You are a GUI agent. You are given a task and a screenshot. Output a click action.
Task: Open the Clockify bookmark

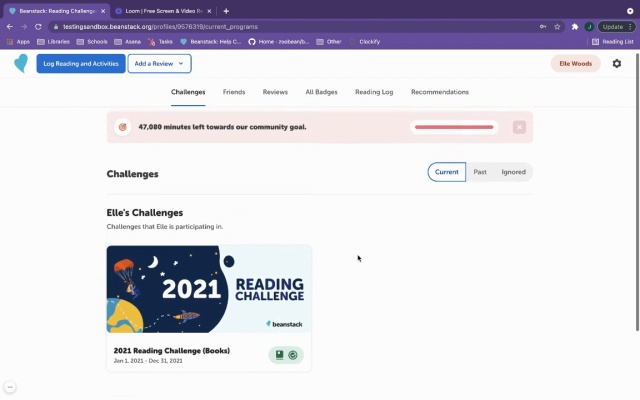(364, 42)
